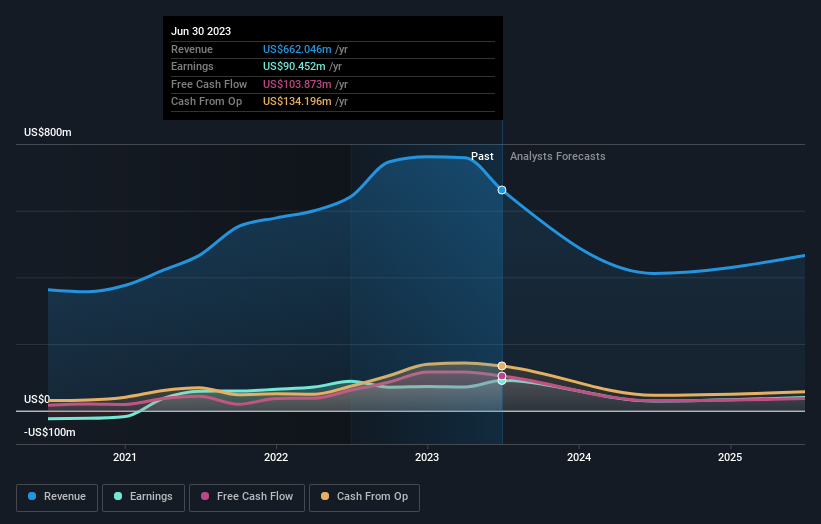821x524 pixels.
Task: Click the -US$100m y-axis label
Action: pyautogui.click(x=50, y=432)
